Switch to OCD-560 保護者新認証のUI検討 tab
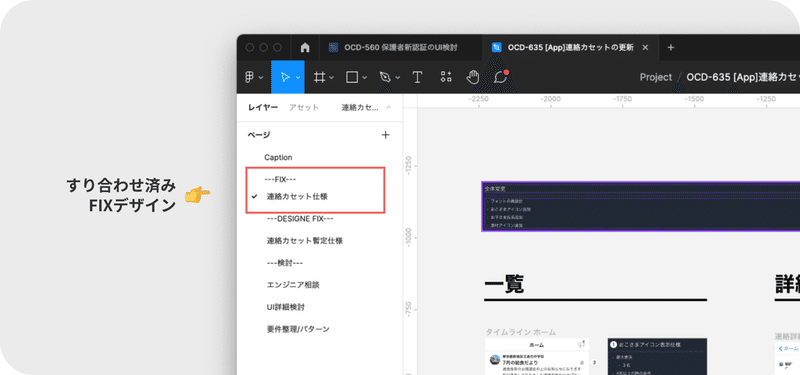 (401, 47)
